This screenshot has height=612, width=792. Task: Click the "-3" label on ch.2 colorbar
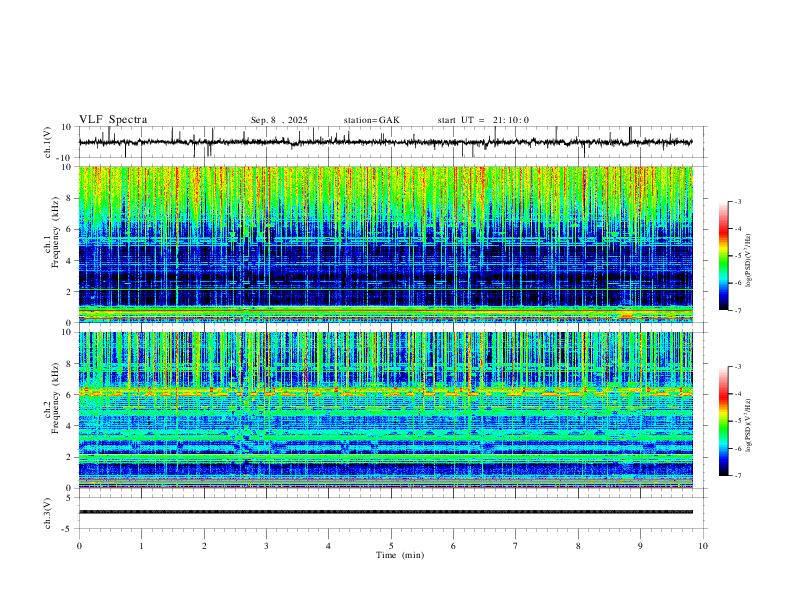(738, 367)
